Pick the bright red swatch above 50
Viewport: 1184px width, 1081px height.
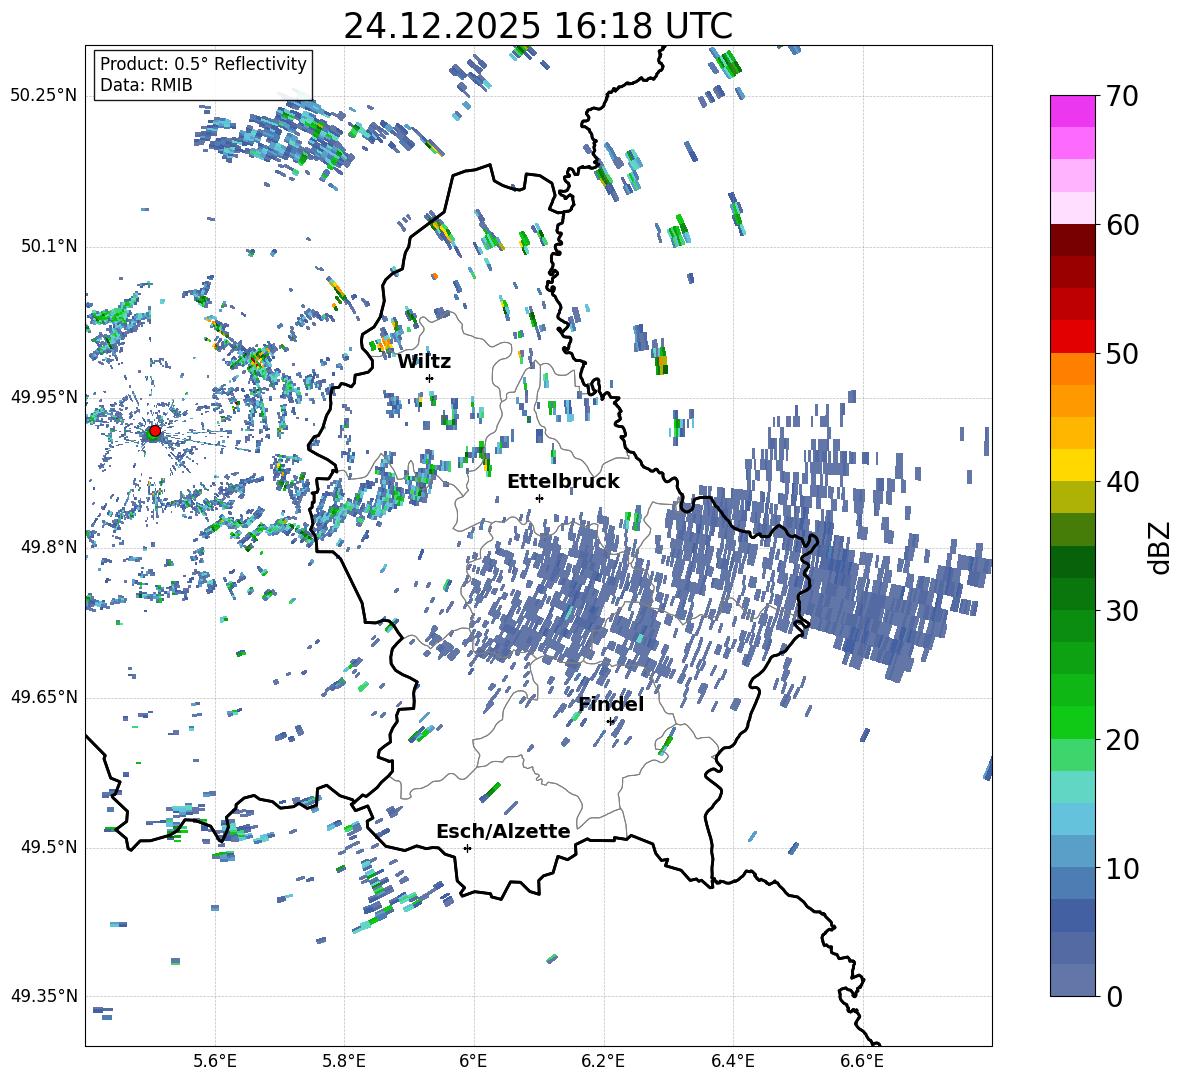(1072, 337)
